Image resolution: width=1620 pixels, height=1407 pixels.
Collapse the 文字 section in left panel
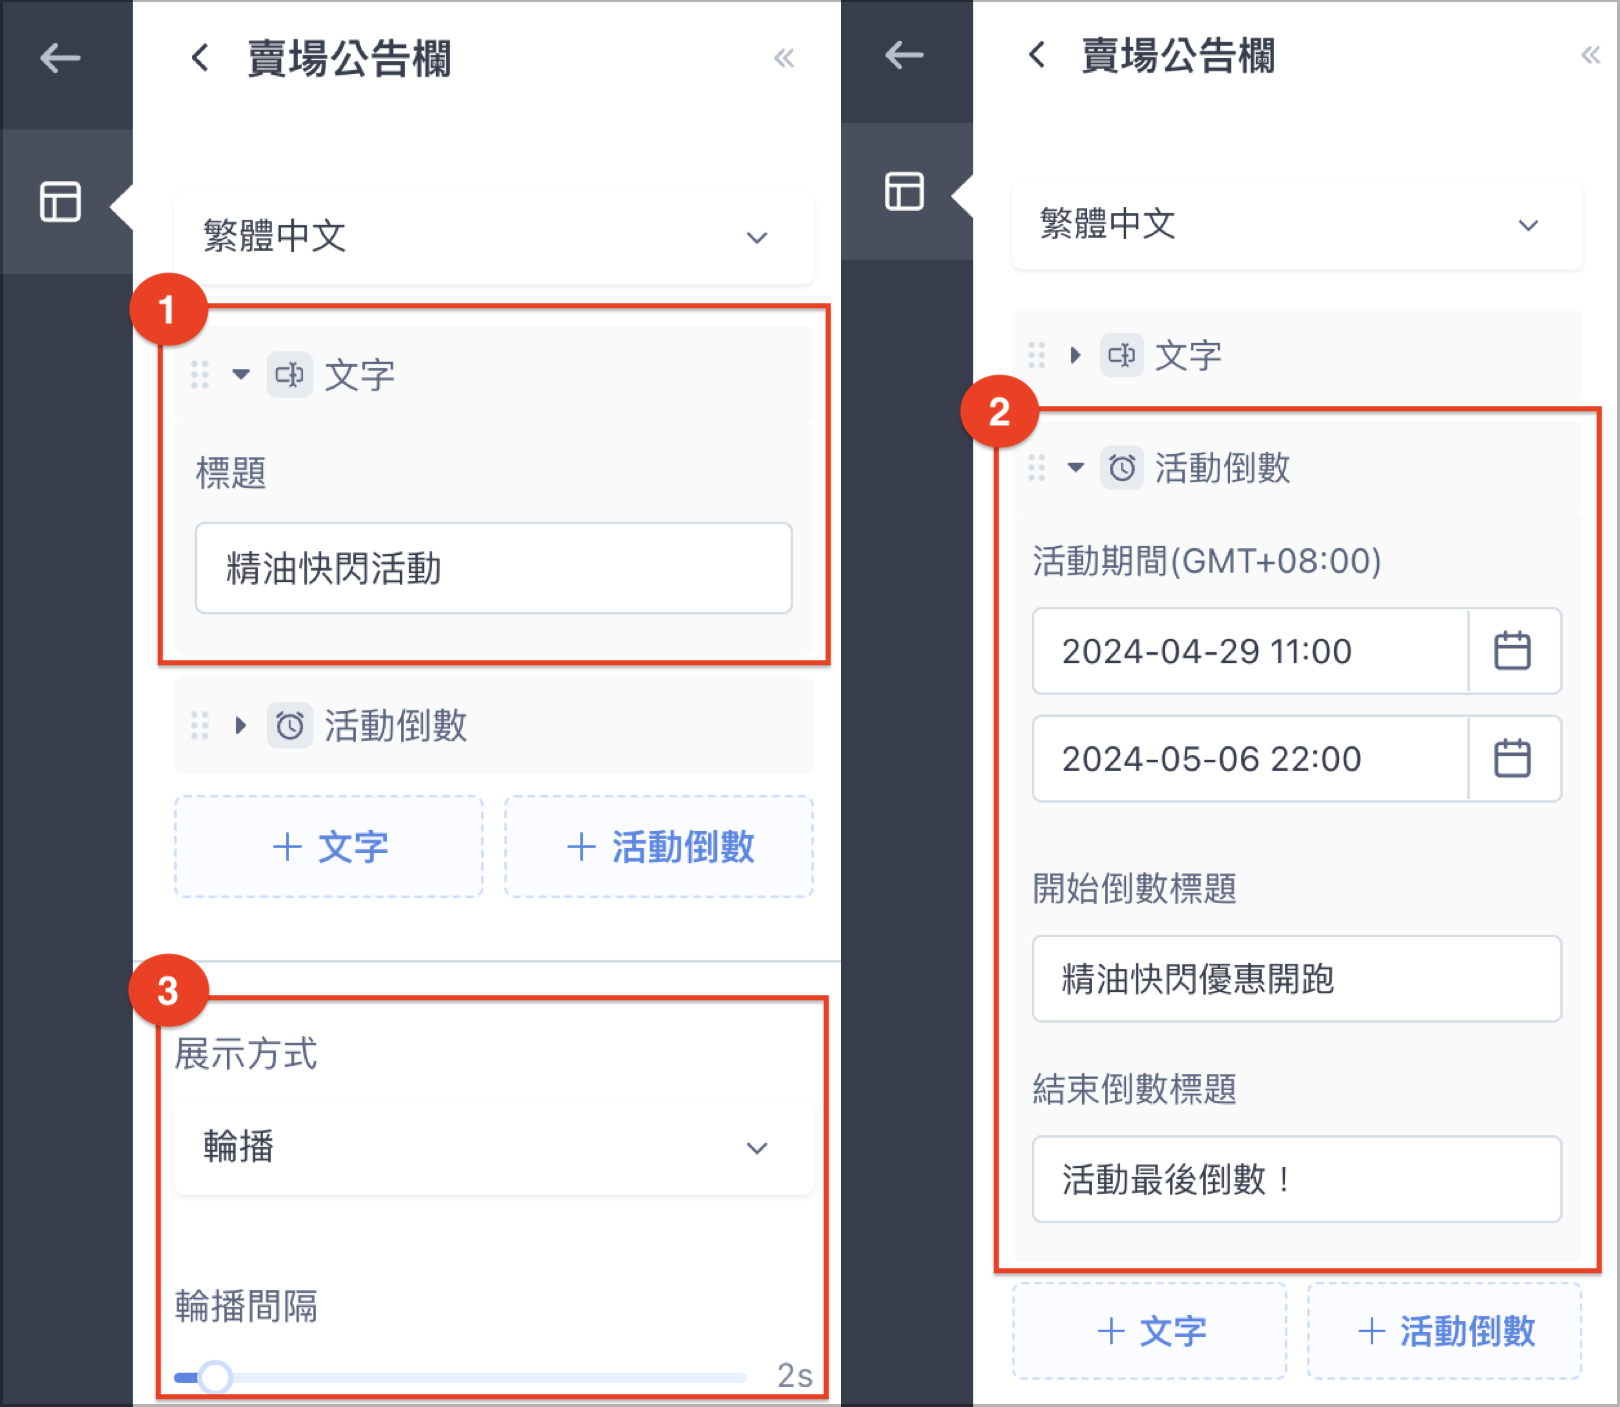tap(241, 375)
